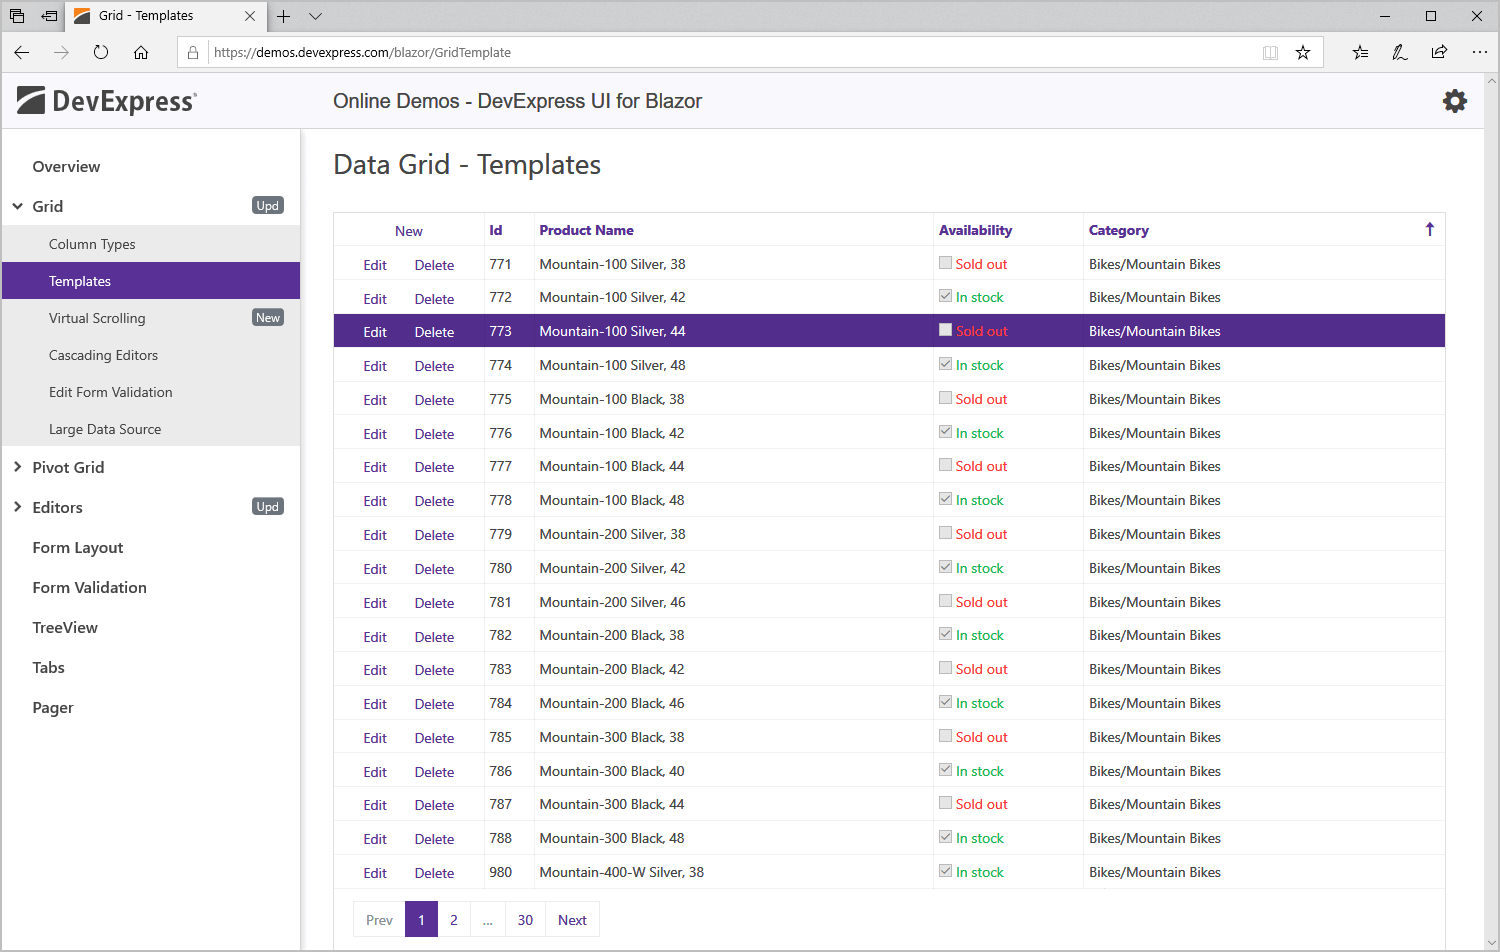
Task: Toggle availability checkbox for Mountain-400-W Silver, 38
Action: (x=945, y=871)
